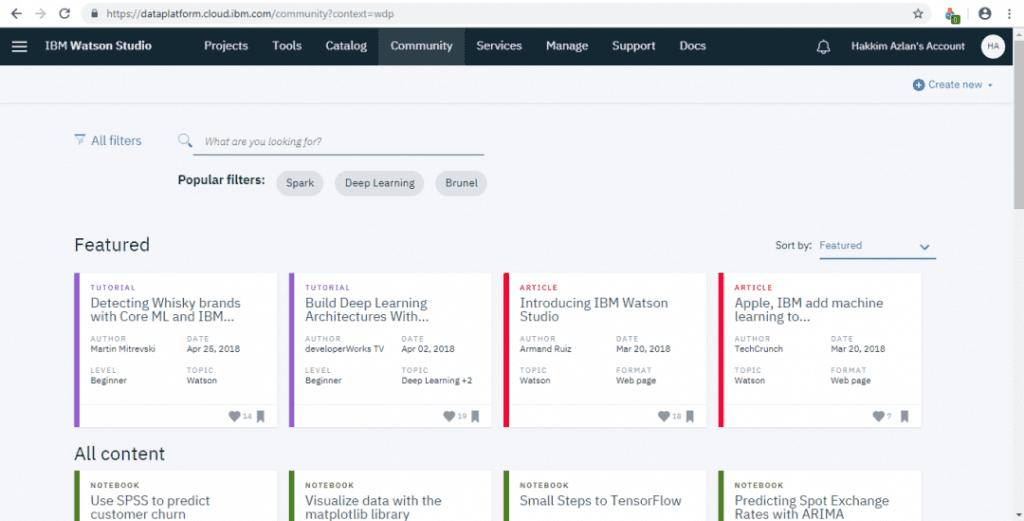Image resolution: width=1024 pixels, height=521 pixels.
Task: Click the search magnifier icon
Action: tap(185, 140)
